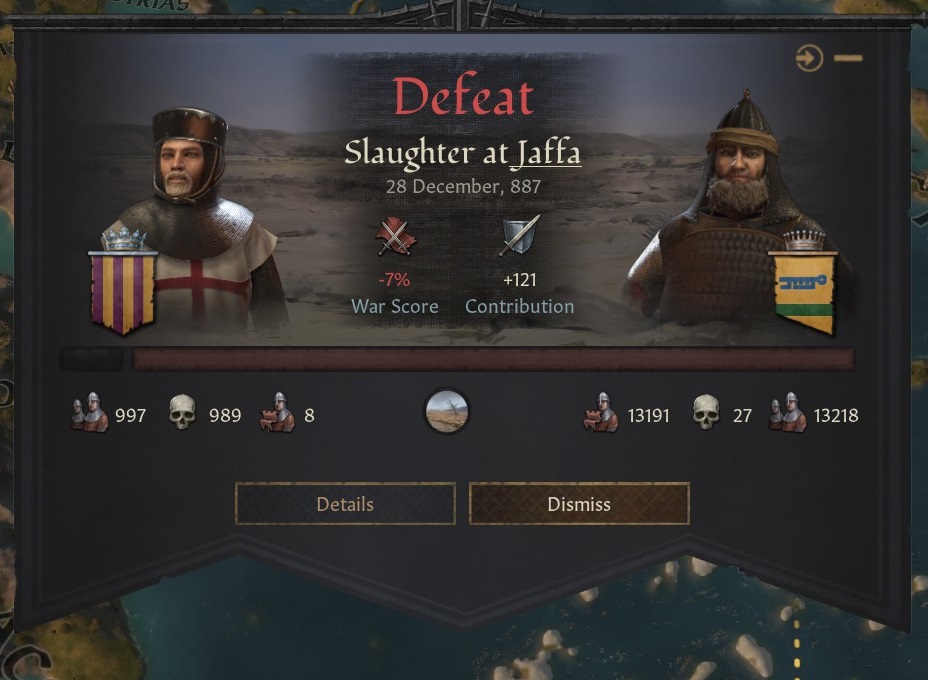Click the 997 initial soldiers icon
The image size is (928, 680).
click(89, 412)
